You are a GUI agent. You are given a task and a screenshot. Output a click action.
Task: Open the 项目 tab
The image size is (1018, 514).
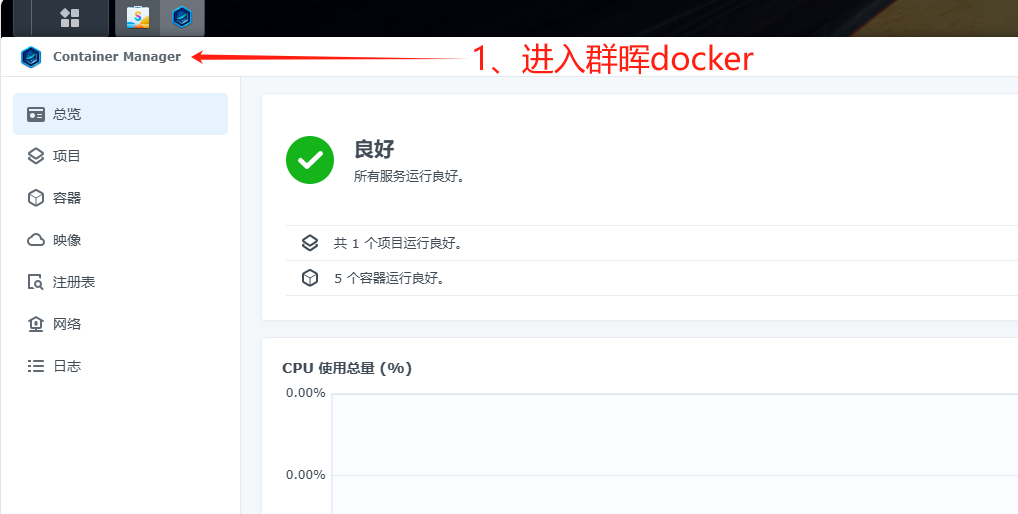click(x=120, y=156)
